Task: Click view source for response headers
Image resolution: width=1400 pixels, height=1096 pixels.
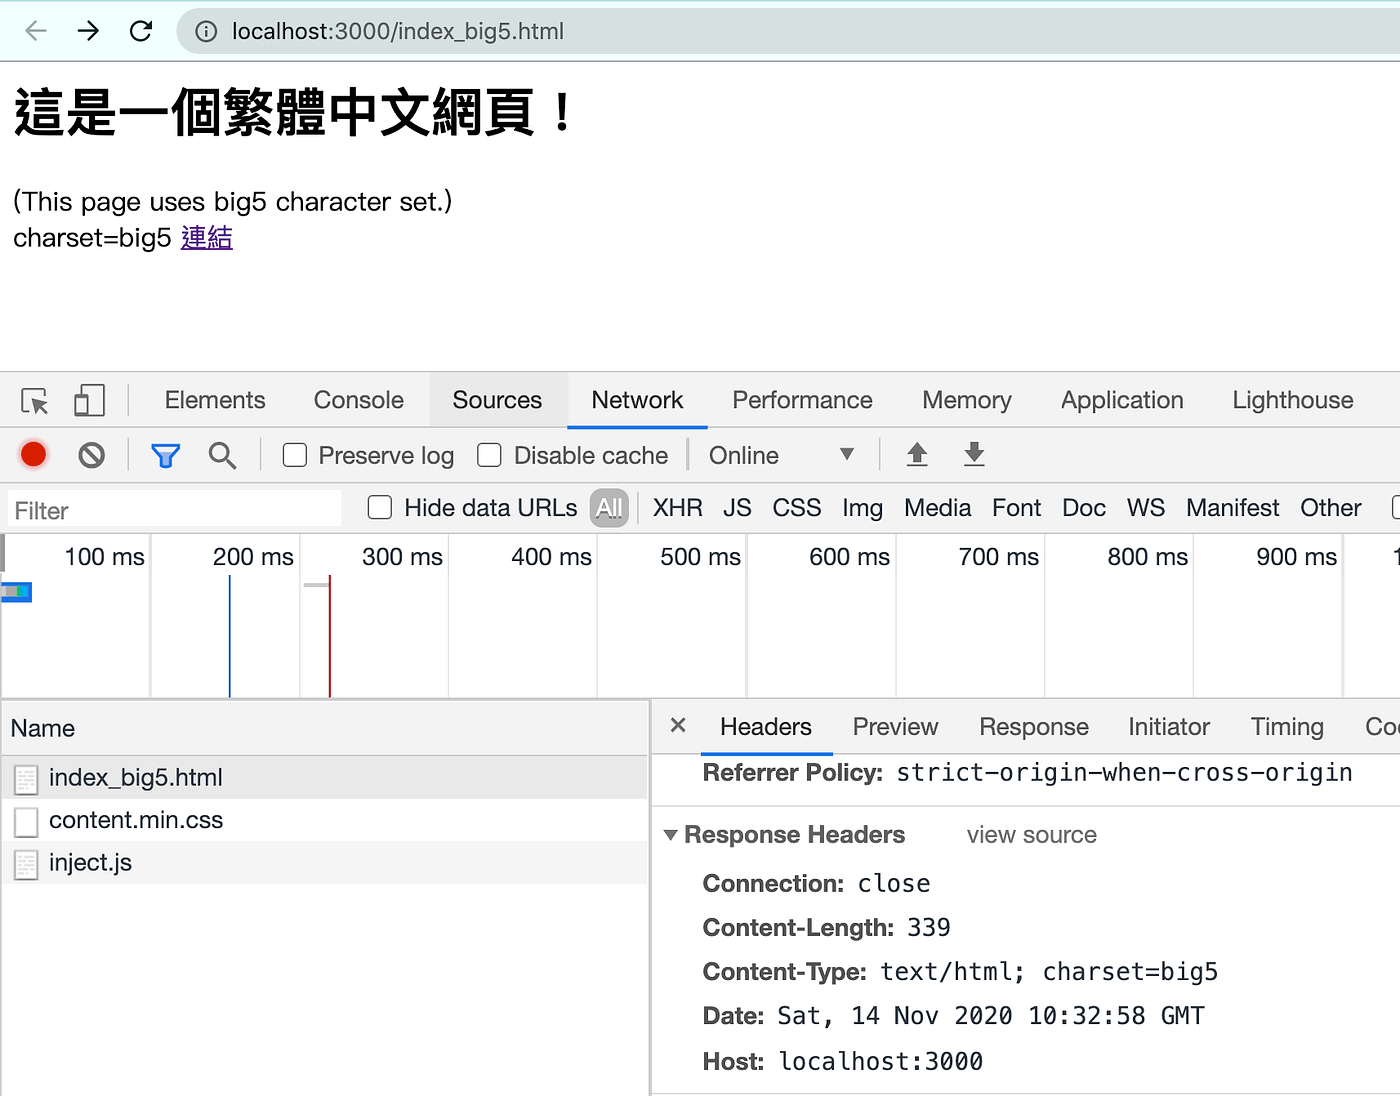Action: 1032,835
